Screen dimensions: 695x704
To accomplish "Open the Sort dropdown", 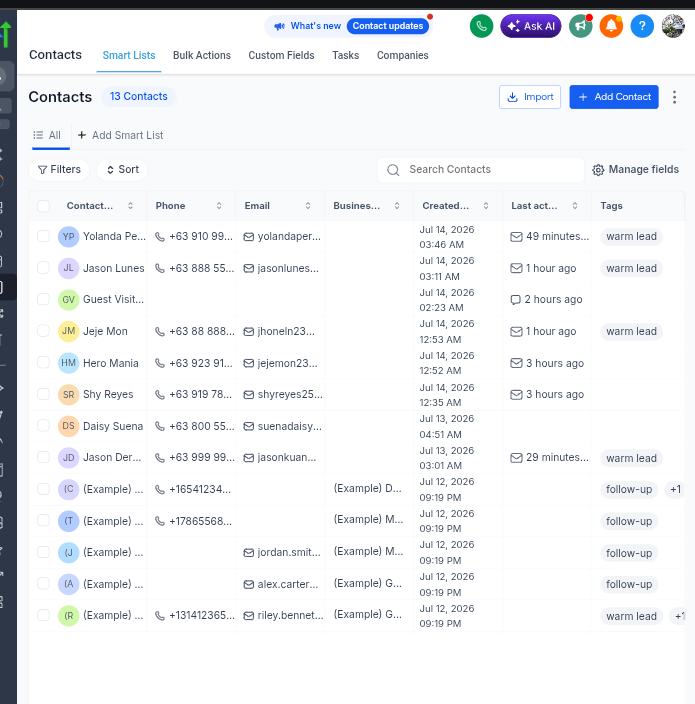I will [x=122, y=170].
